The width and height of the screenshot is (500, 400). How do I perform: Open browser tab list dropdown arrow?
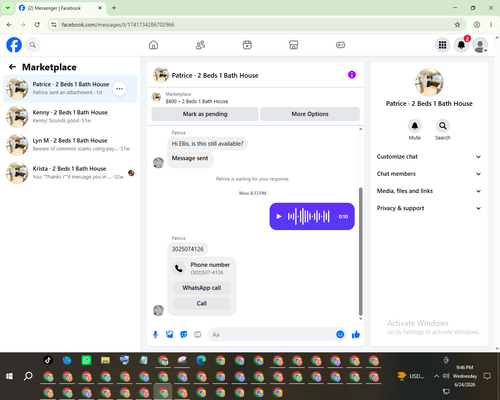pyautogui.click(x=8, y=8)
